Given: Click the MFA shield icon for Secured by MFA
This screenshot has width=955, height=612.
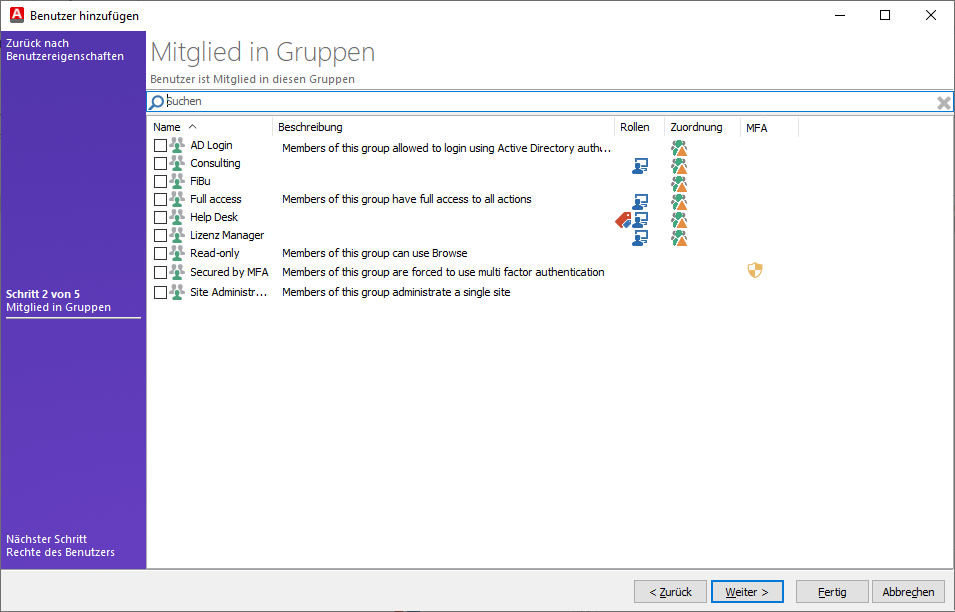Looking at the screenshot, I should pyautogui.click(x=755, y=271).
